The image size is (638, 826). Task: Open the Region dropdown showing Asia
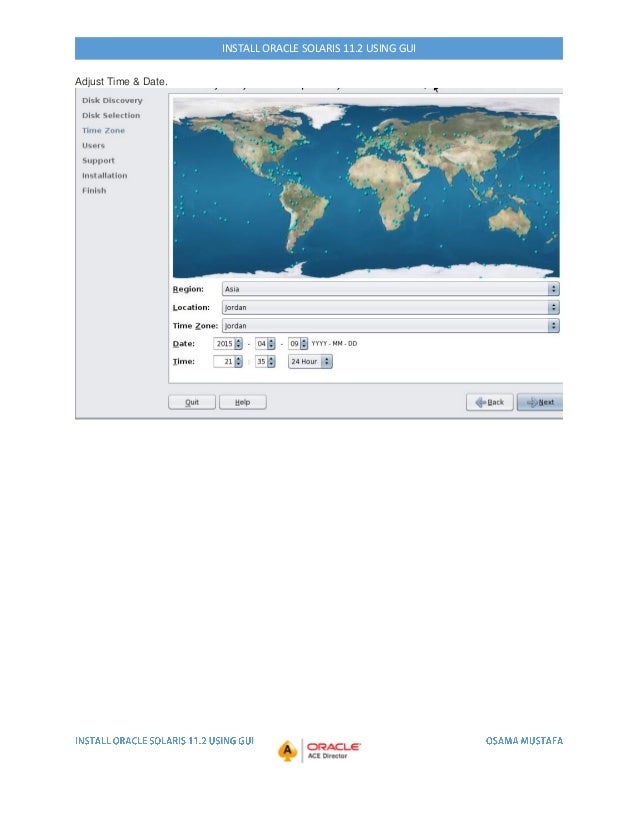pos(390,289)
